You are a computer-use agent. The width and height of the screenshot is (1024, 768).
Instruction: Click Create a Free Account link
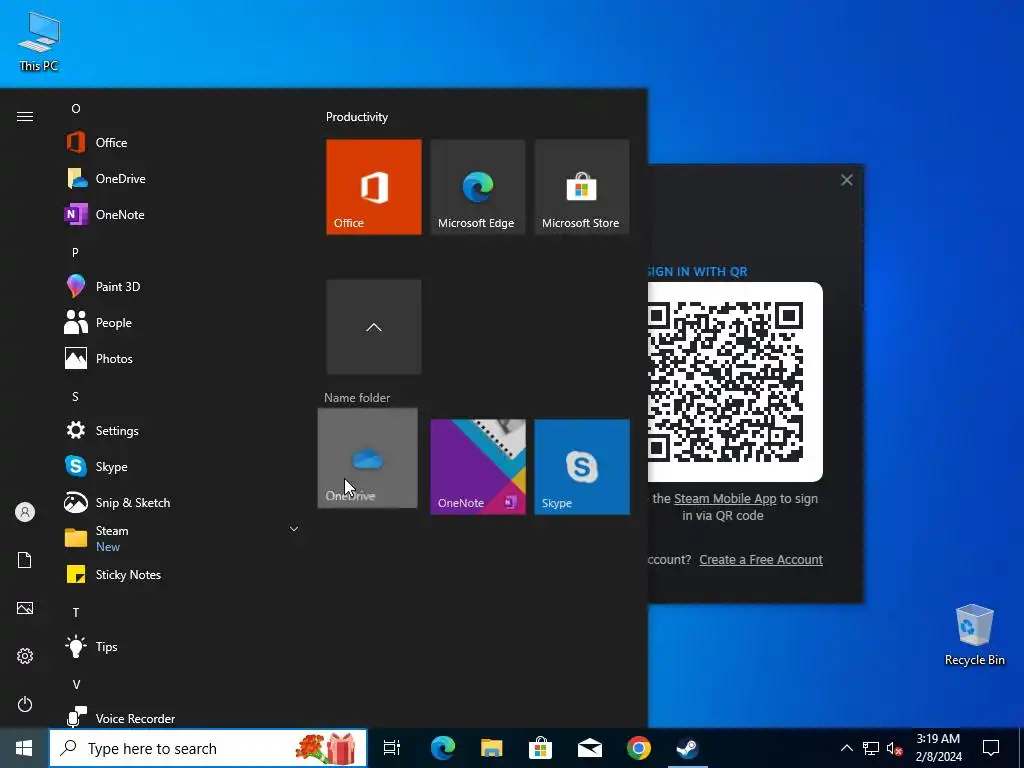pyautogui.click(x=761, y=560)
